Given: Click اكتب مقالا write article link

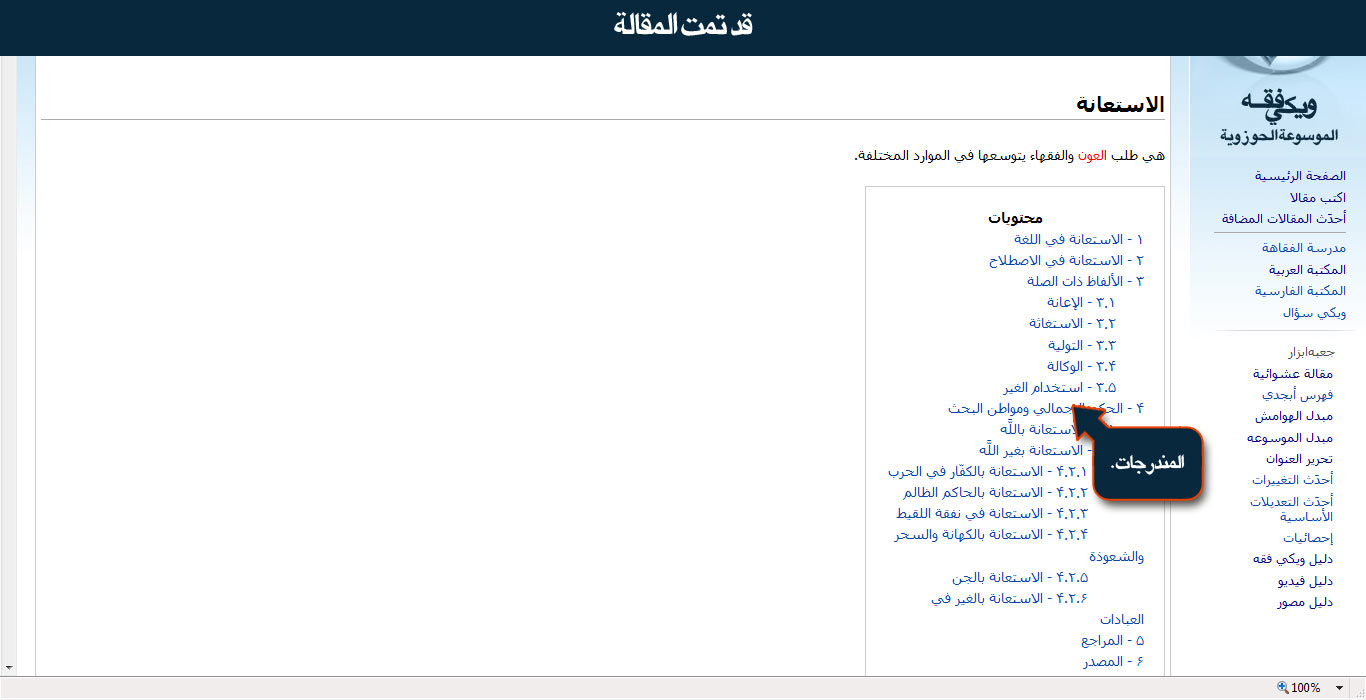Looking at the screenshot, I should point(1317,198).
